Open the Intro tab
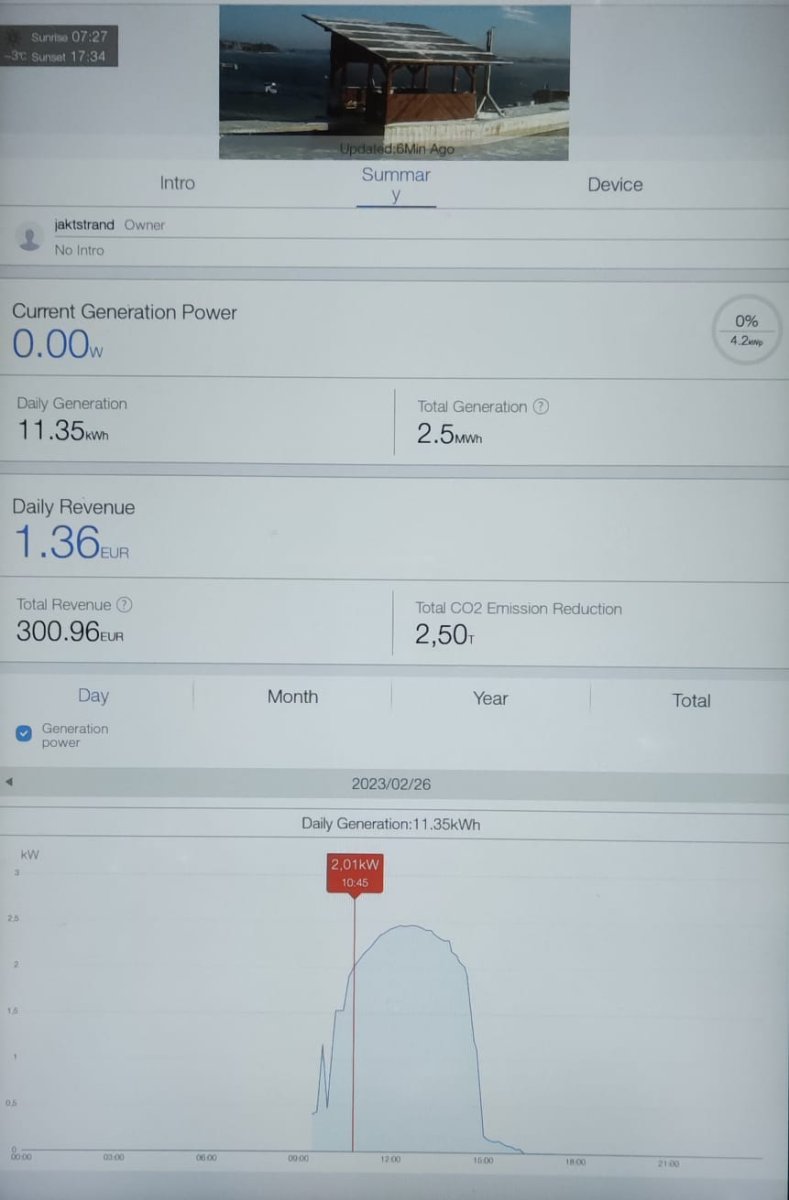The image size is (789, 1200). coord(177,183)
